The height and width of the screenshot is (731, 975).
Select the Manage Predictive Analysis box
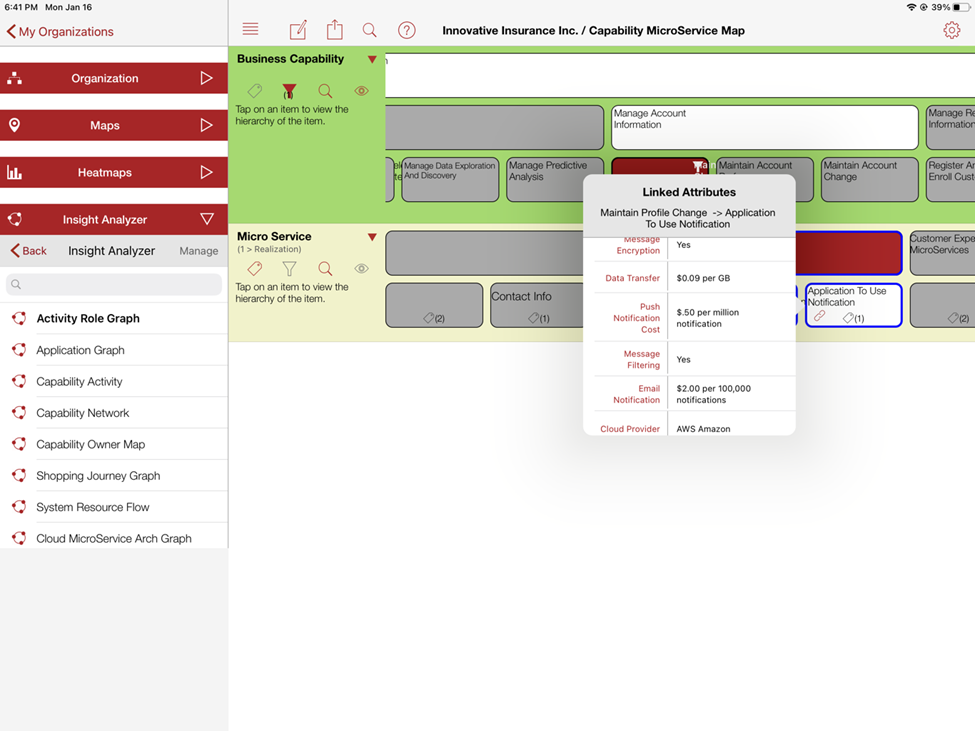click(x=555, y=179)
